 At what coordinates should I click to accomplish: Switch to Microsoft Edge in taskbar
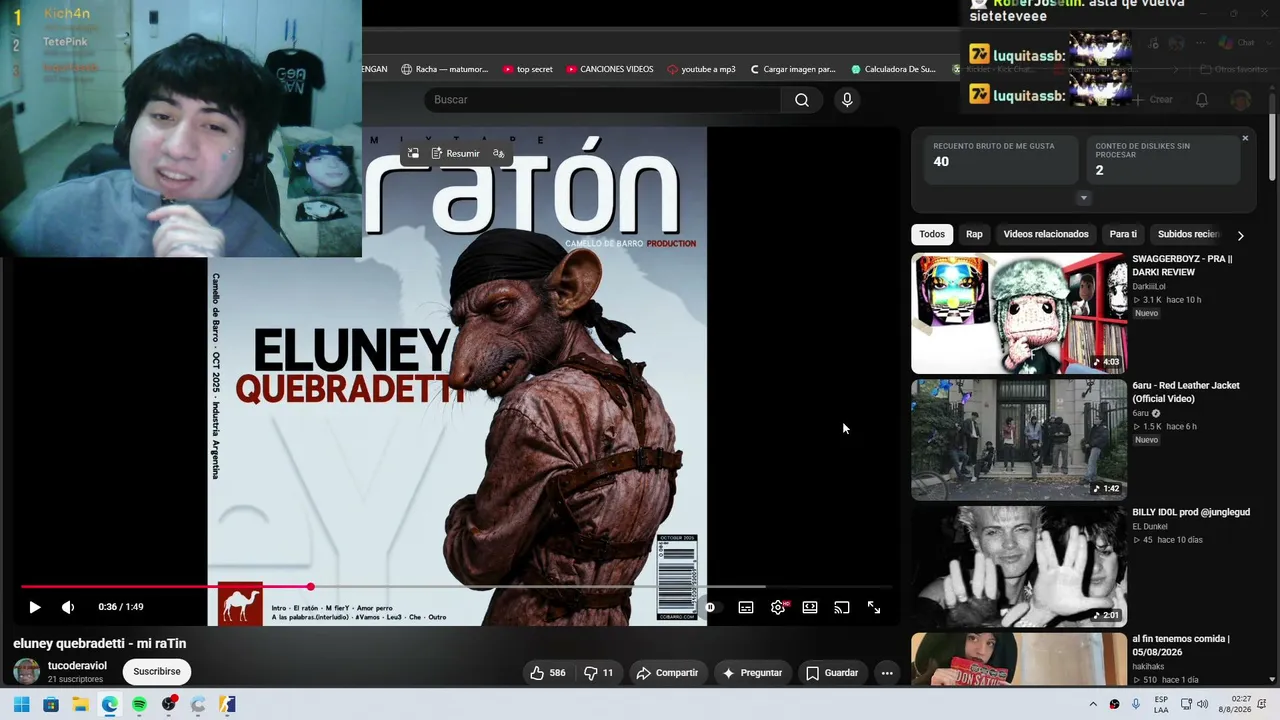coord(110,704)
